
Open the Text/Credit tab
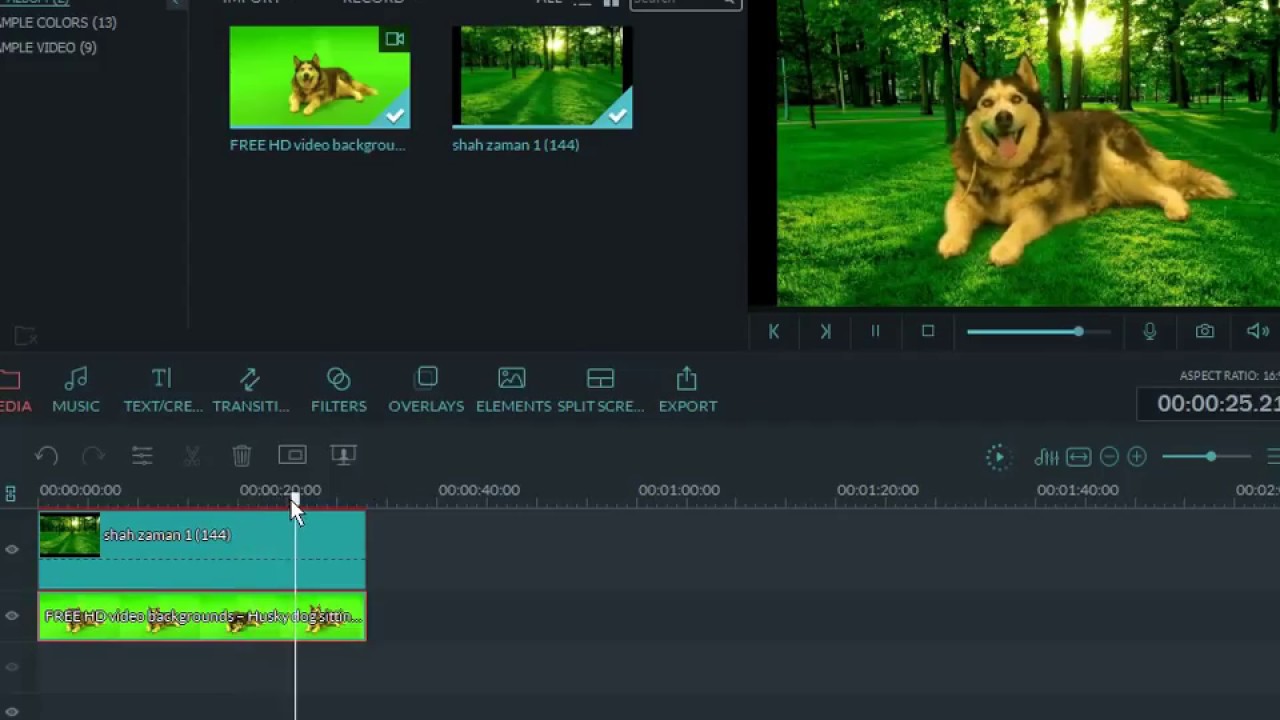tap(163, 390)
